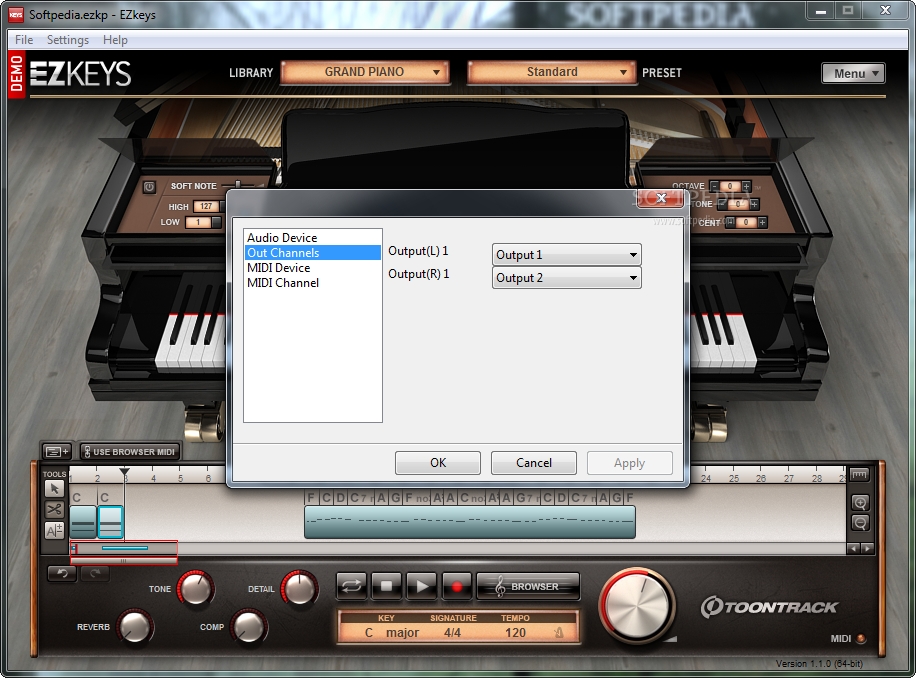Click the REVERB knob

[134, 626]
